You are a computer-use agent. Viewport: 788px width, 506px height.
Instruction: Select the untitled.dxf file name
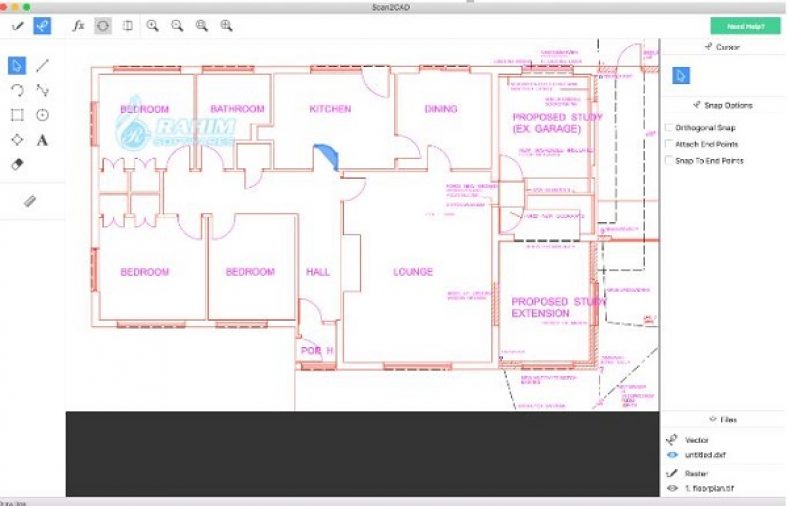(705, 455)
